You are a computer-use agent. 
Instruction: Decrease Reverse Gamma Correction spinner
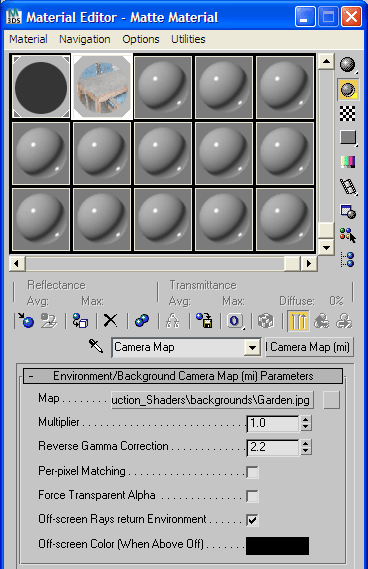306,451
